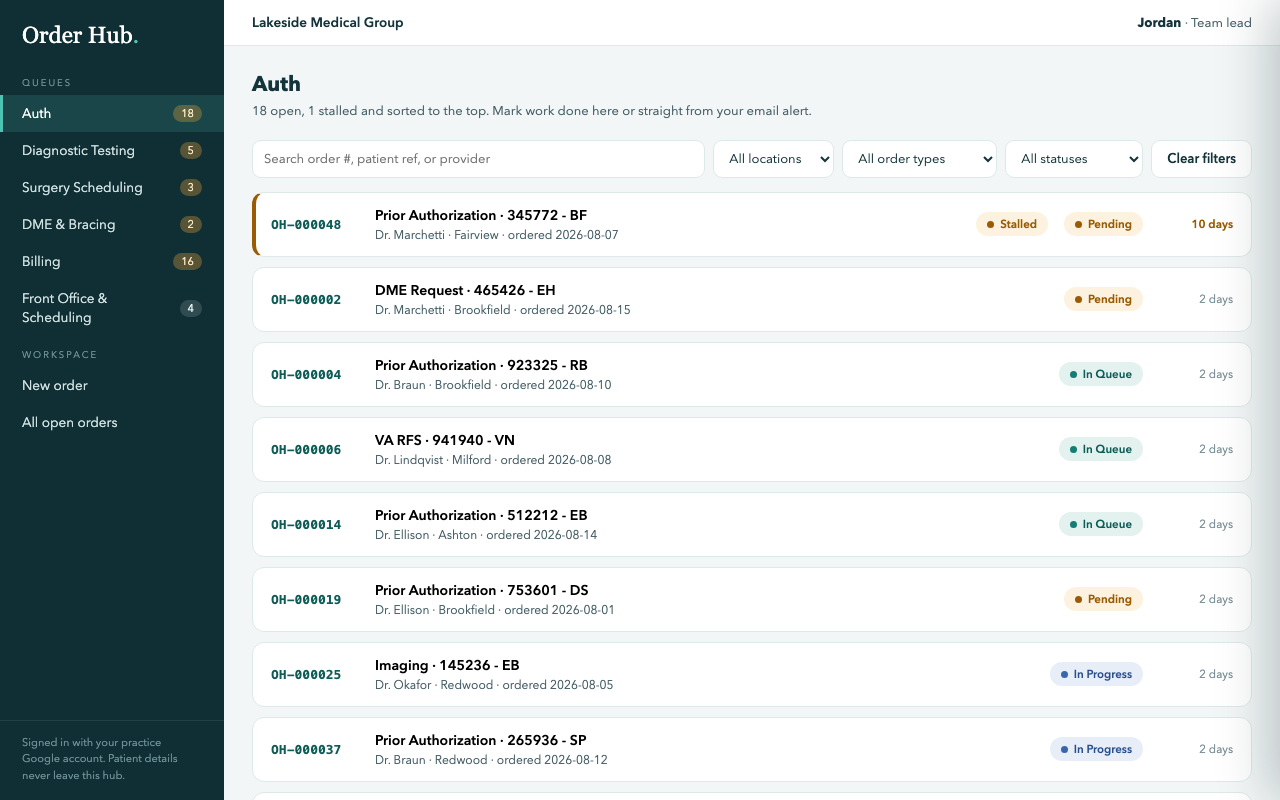The height and width of the screenshot is (800, 1280).
Task: Click the Billing count badge 16
Action: [187, 261]
